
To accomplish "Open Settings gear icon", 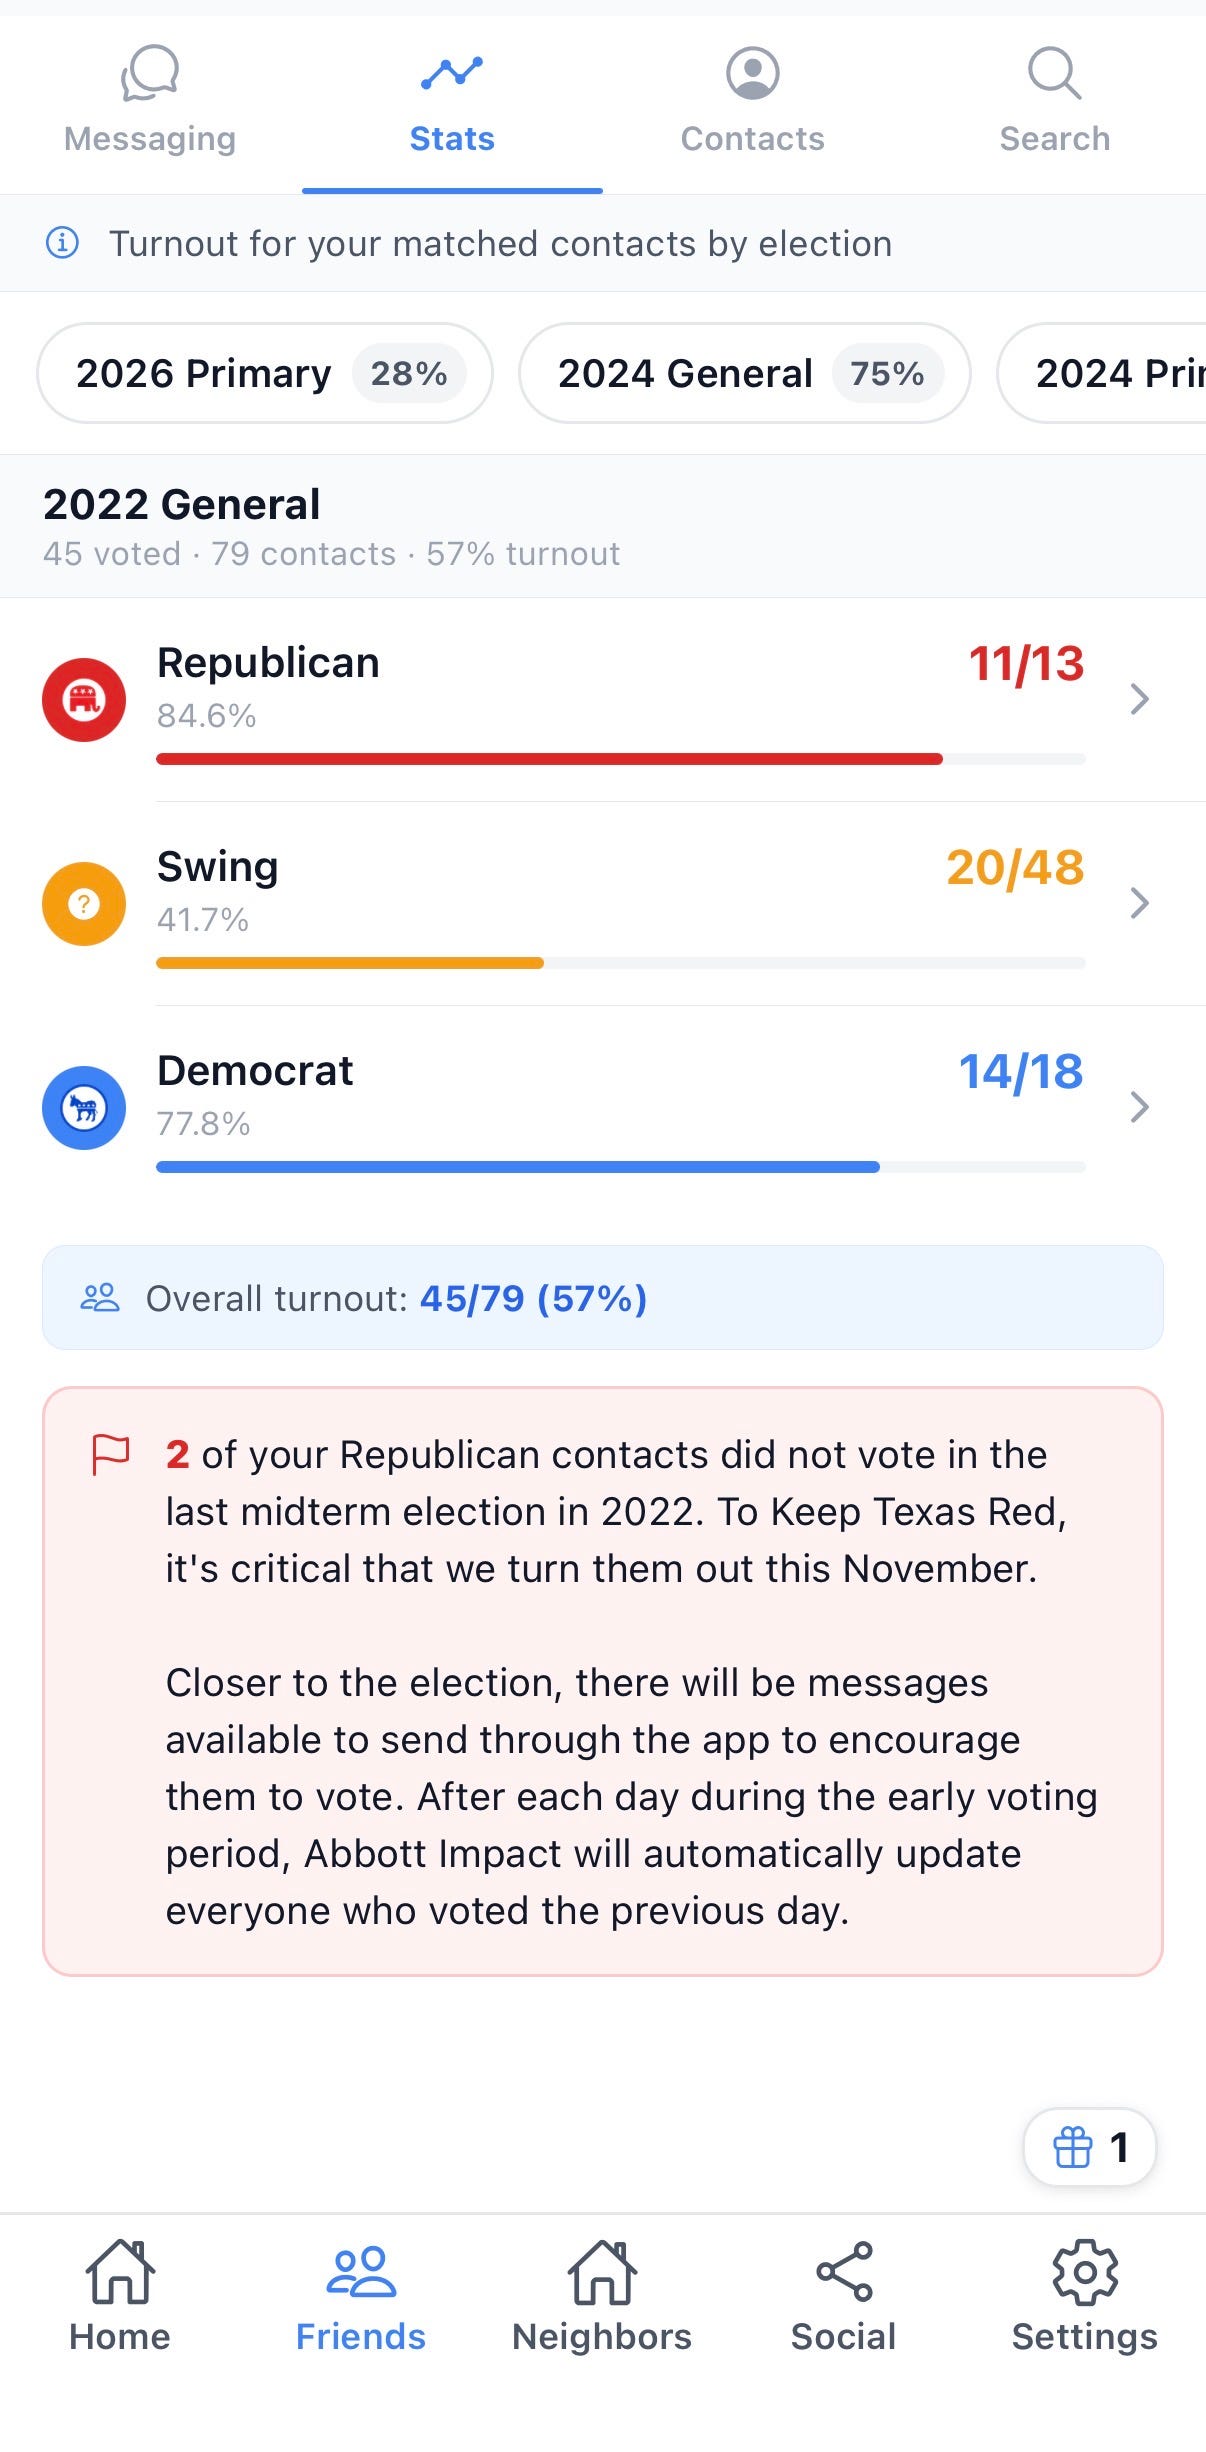I will [1085, 2272].
